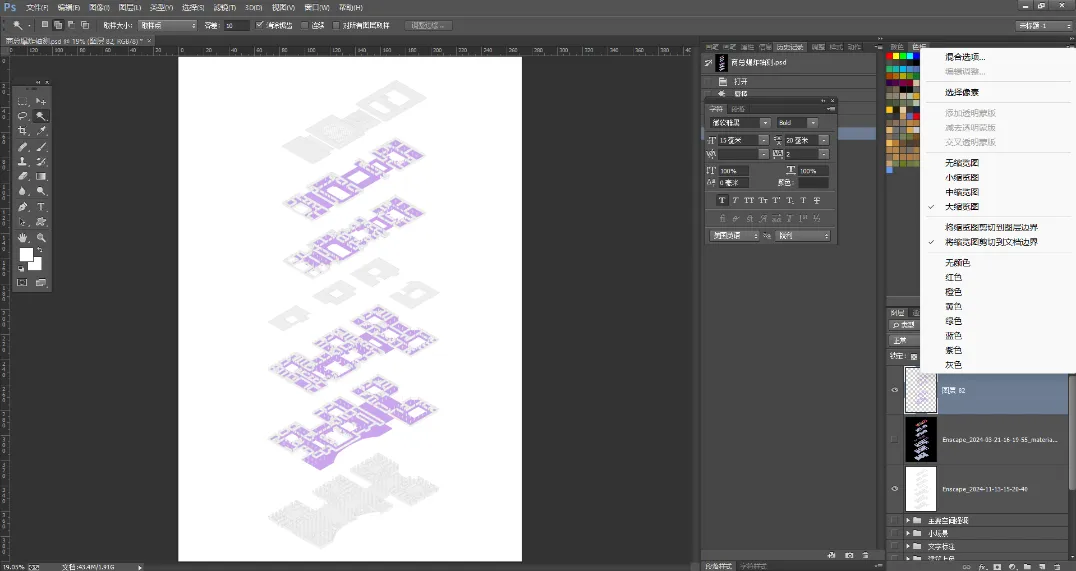Choose the Type (T) tool in the toolbox
The image size is (1076, 571).
click(x=41, y=207)
